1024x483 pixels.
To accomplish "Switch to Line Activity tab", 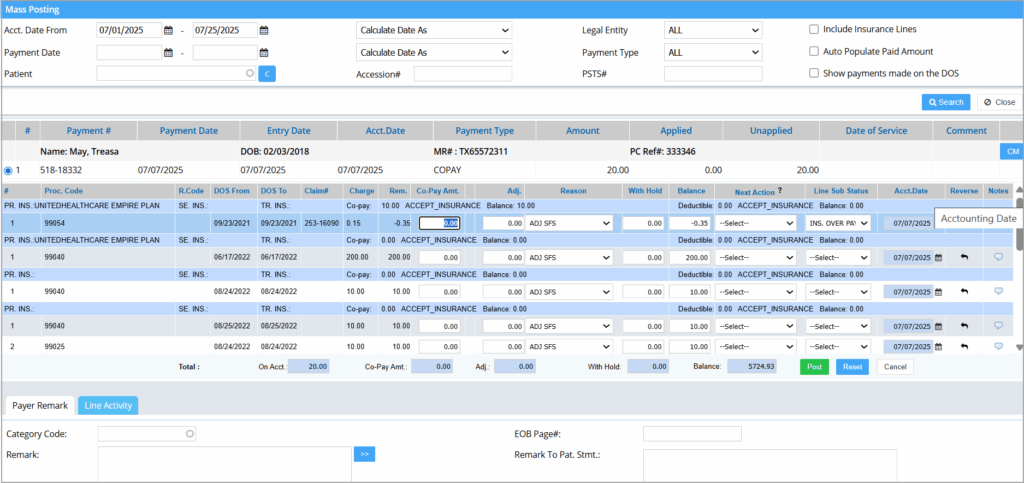I will [108, 405].
